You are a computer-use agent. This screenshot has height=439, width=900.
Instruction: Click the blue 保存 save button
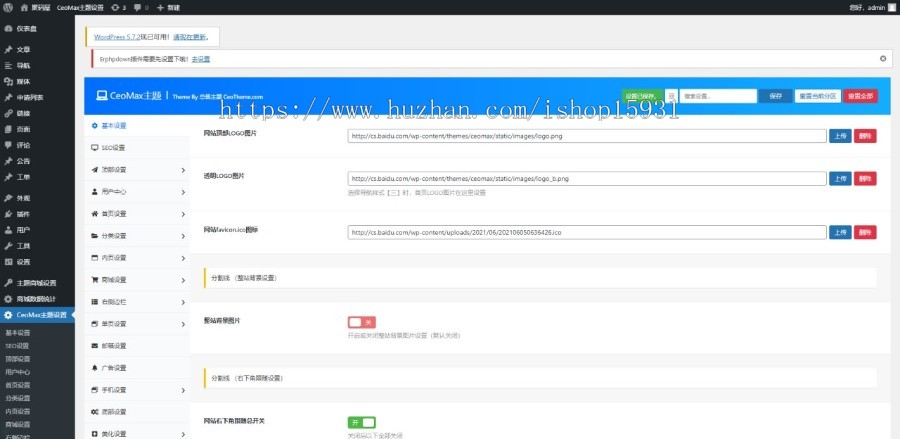(x=775, y=96)
